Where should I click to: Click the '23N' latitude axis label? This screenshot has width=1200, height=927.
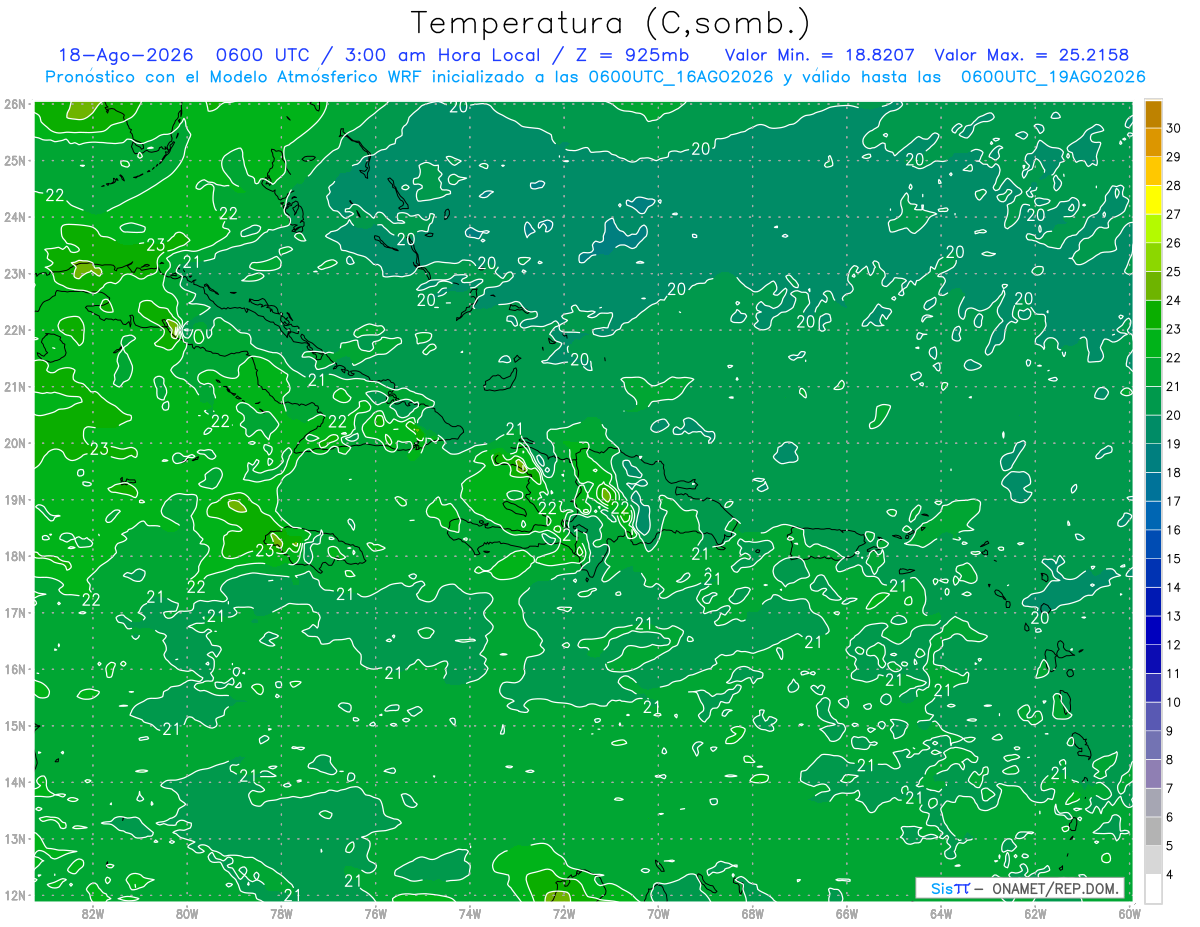click(15, 273)
